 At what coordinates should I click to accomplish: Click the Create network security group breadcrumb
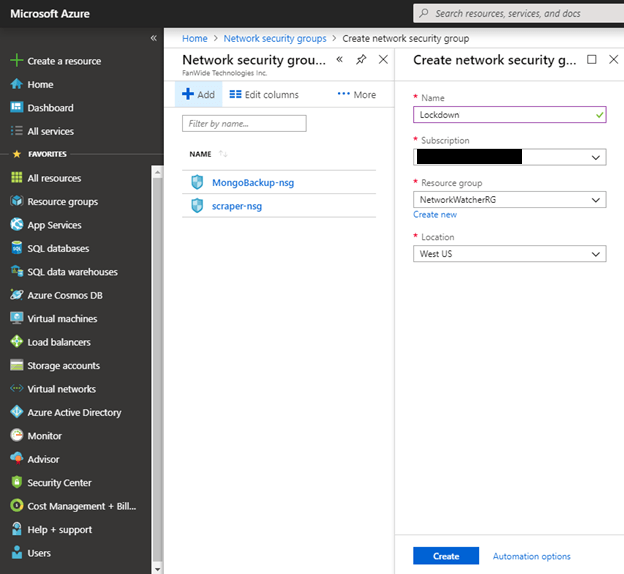[406, 39]
